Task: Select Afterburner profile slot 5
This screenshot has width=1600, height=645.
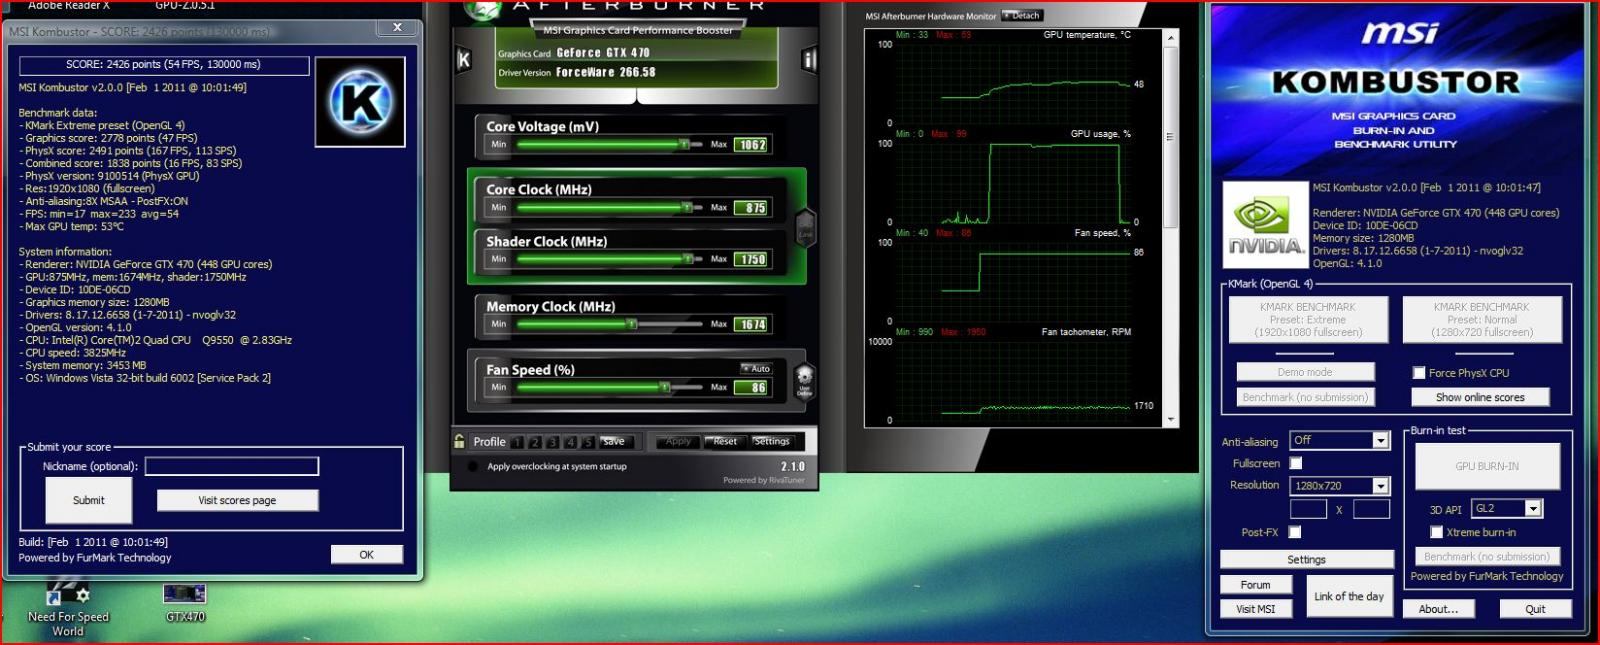Action: click(x=588, y=442)
